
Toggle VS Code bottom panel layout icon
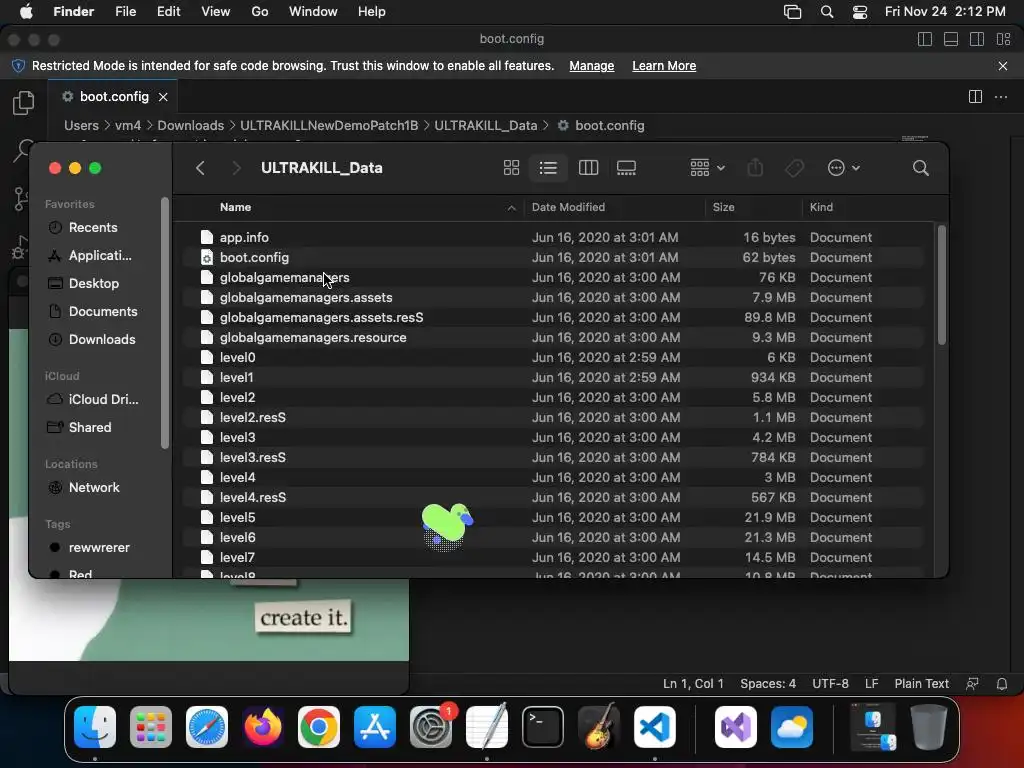(x=951, y=39)
